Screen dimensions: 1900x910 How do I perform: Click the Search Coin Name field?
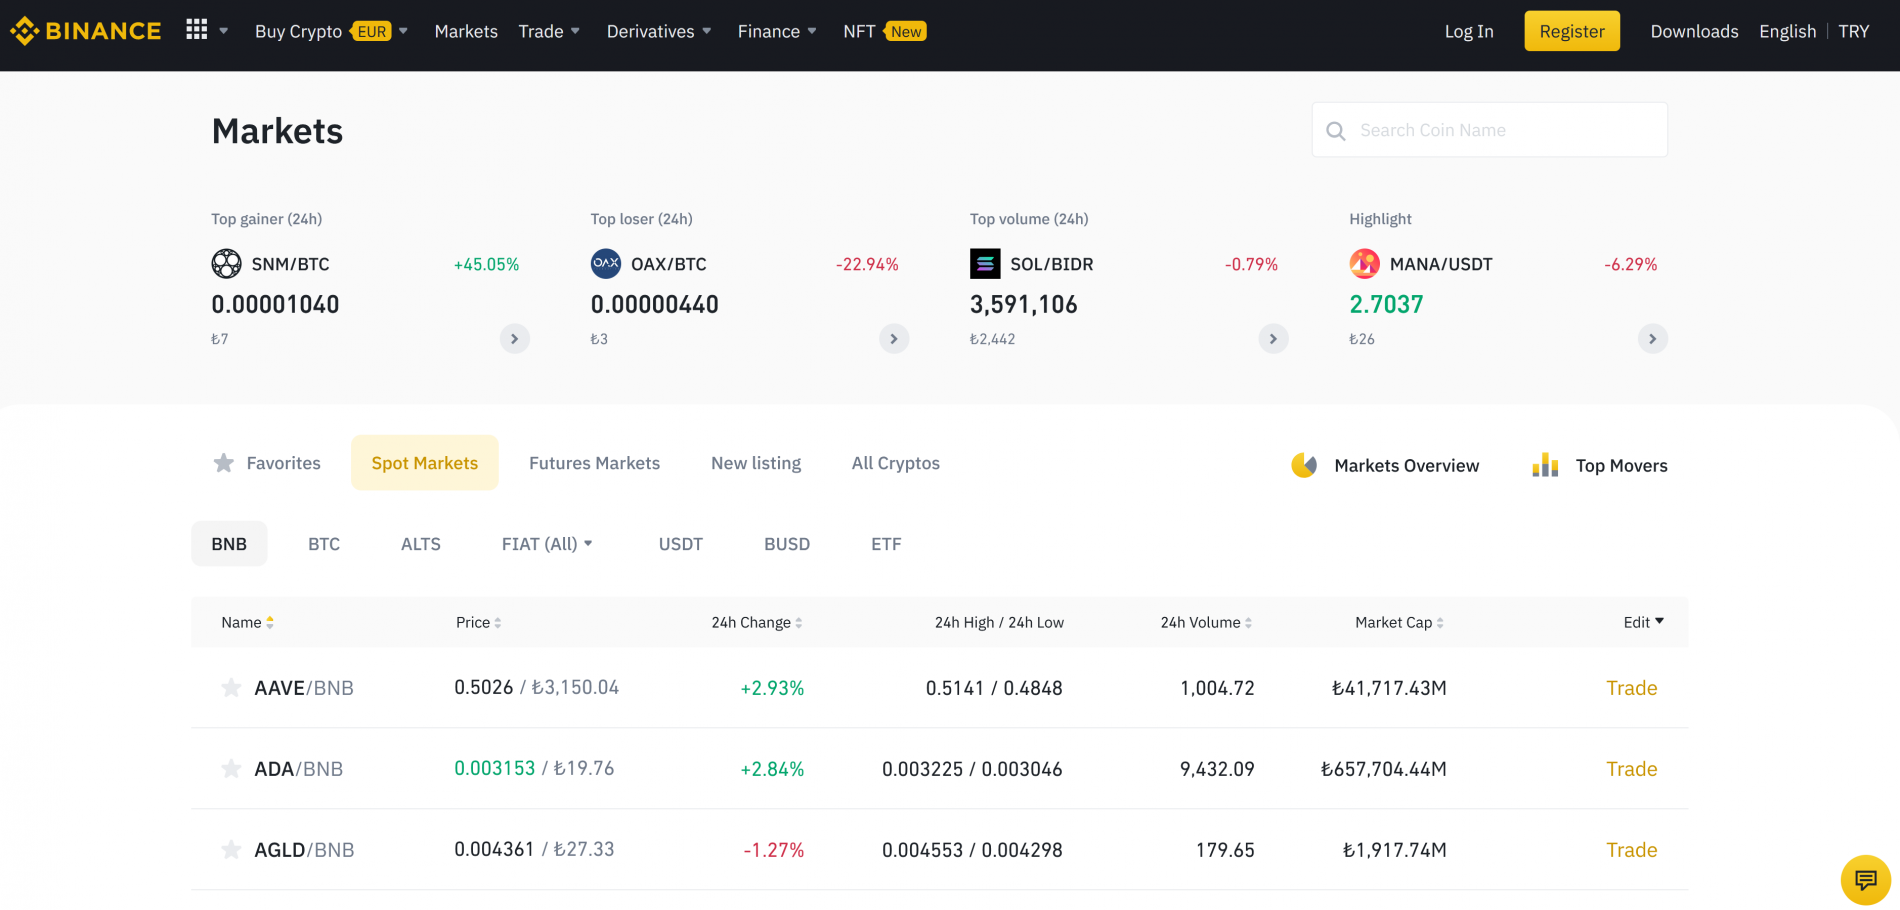[x=1490, y=130]
